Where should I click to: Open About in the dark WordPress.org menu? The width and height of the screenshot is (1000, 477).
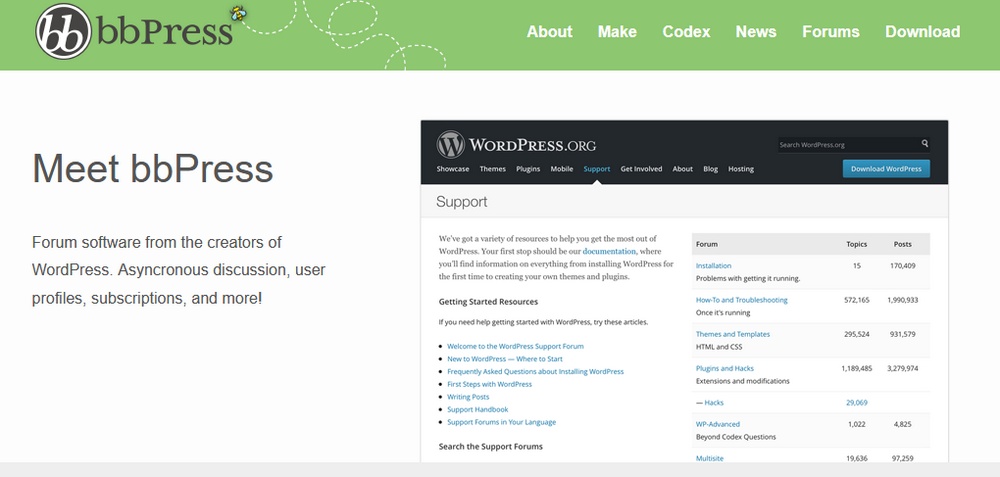point(682,169)
